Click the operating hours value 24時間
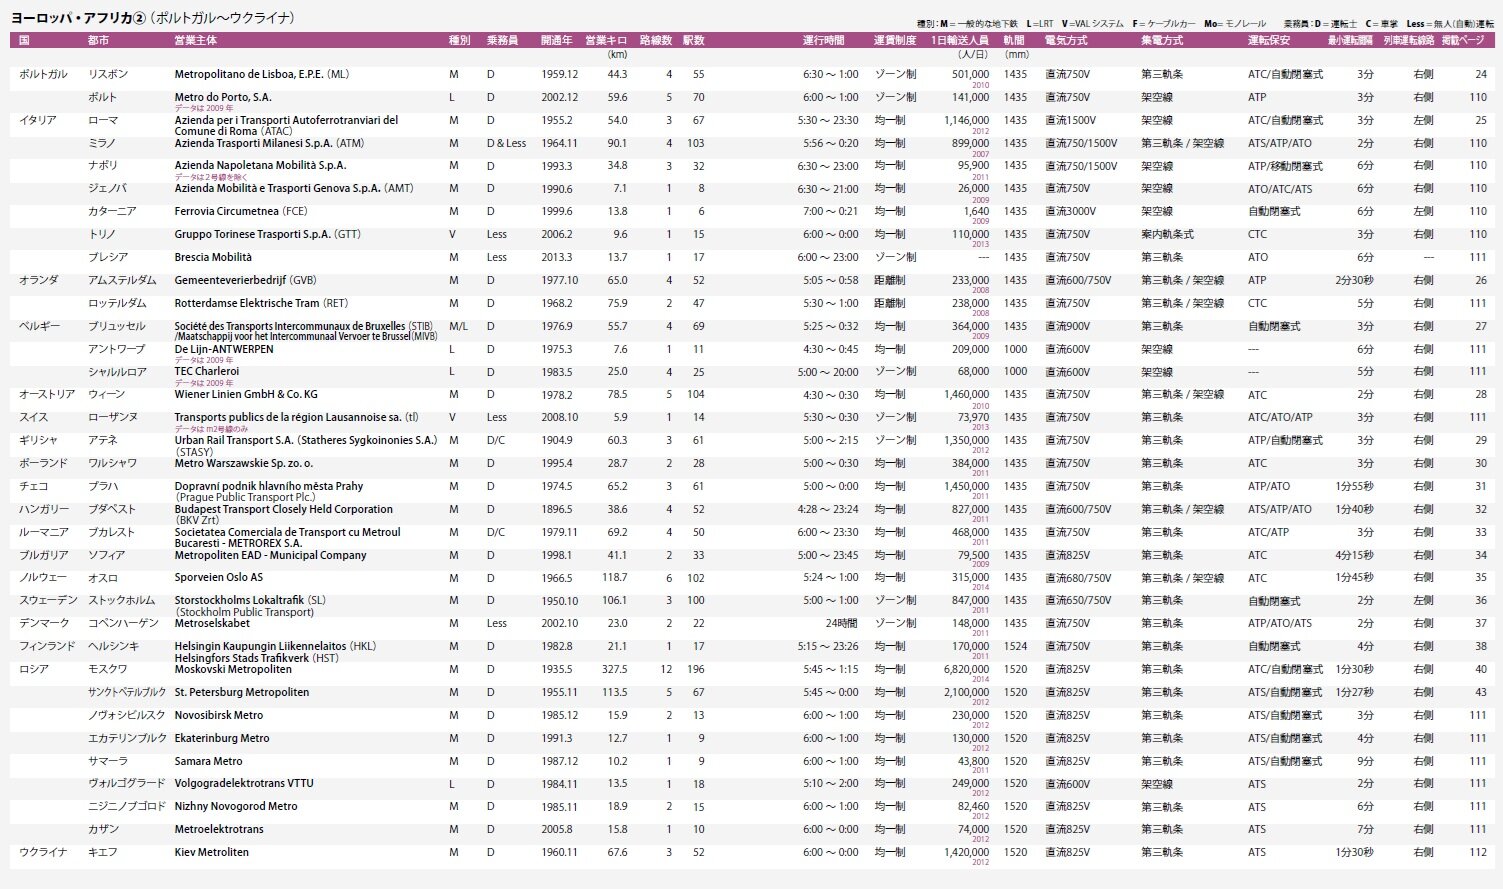Screen dimensions: 1503x889 (841, 623)
